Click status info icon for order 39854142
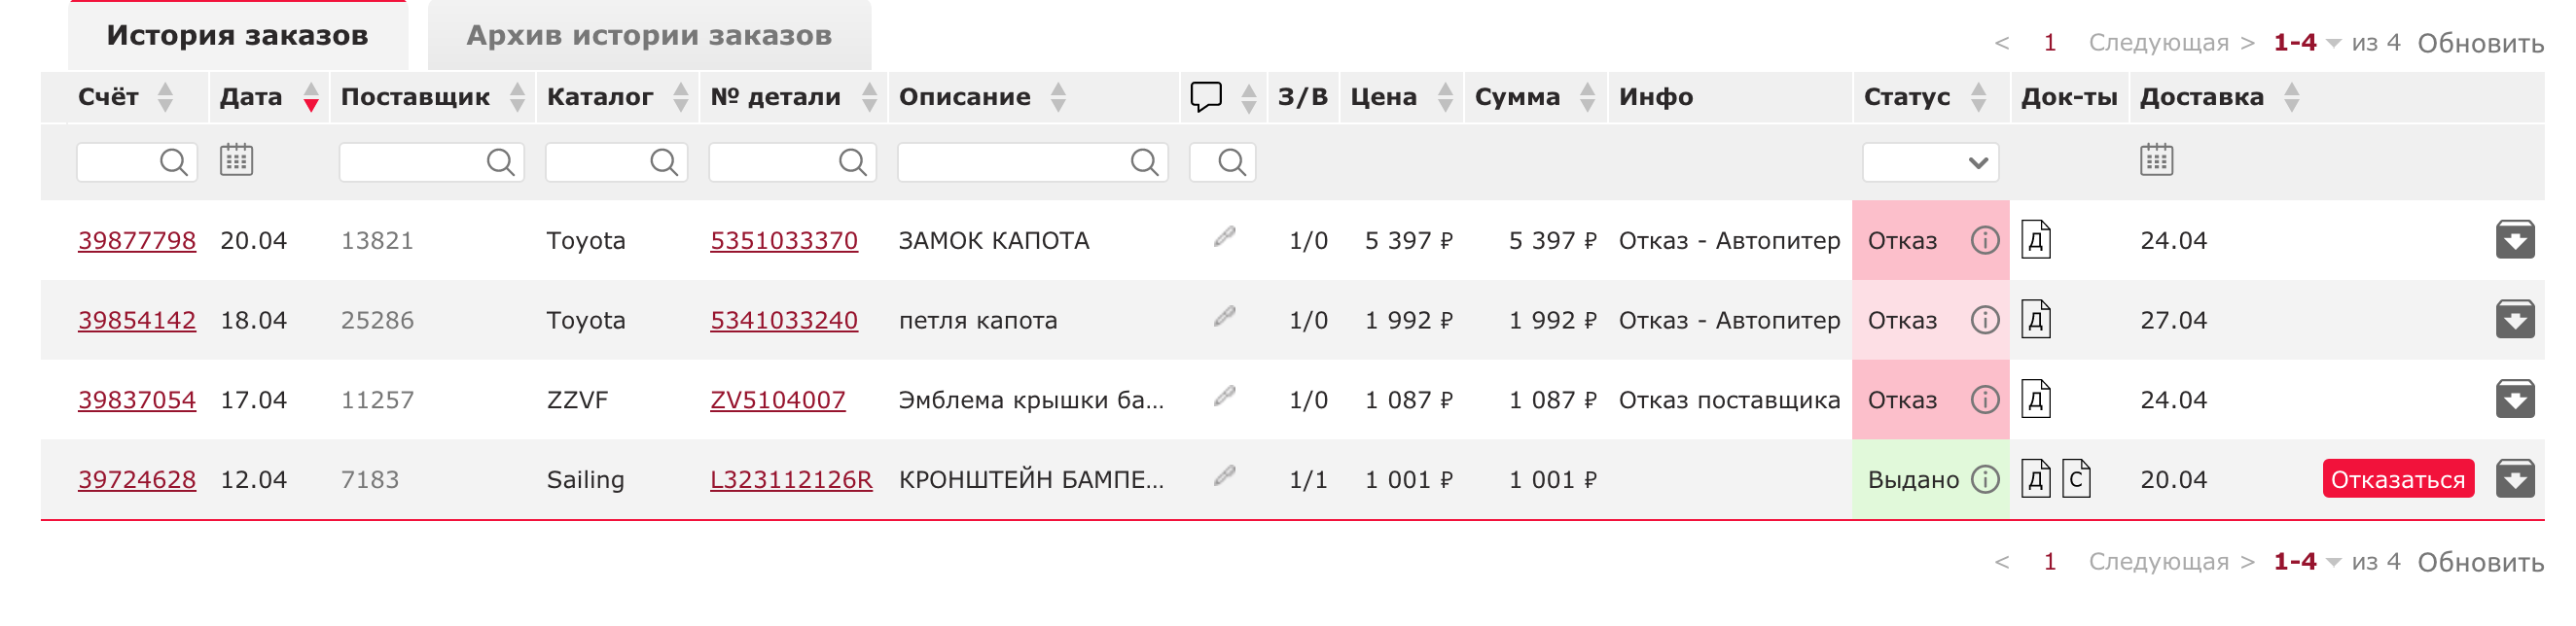The width and height of the screenshot is (2576, 626). pos(1984,320)
